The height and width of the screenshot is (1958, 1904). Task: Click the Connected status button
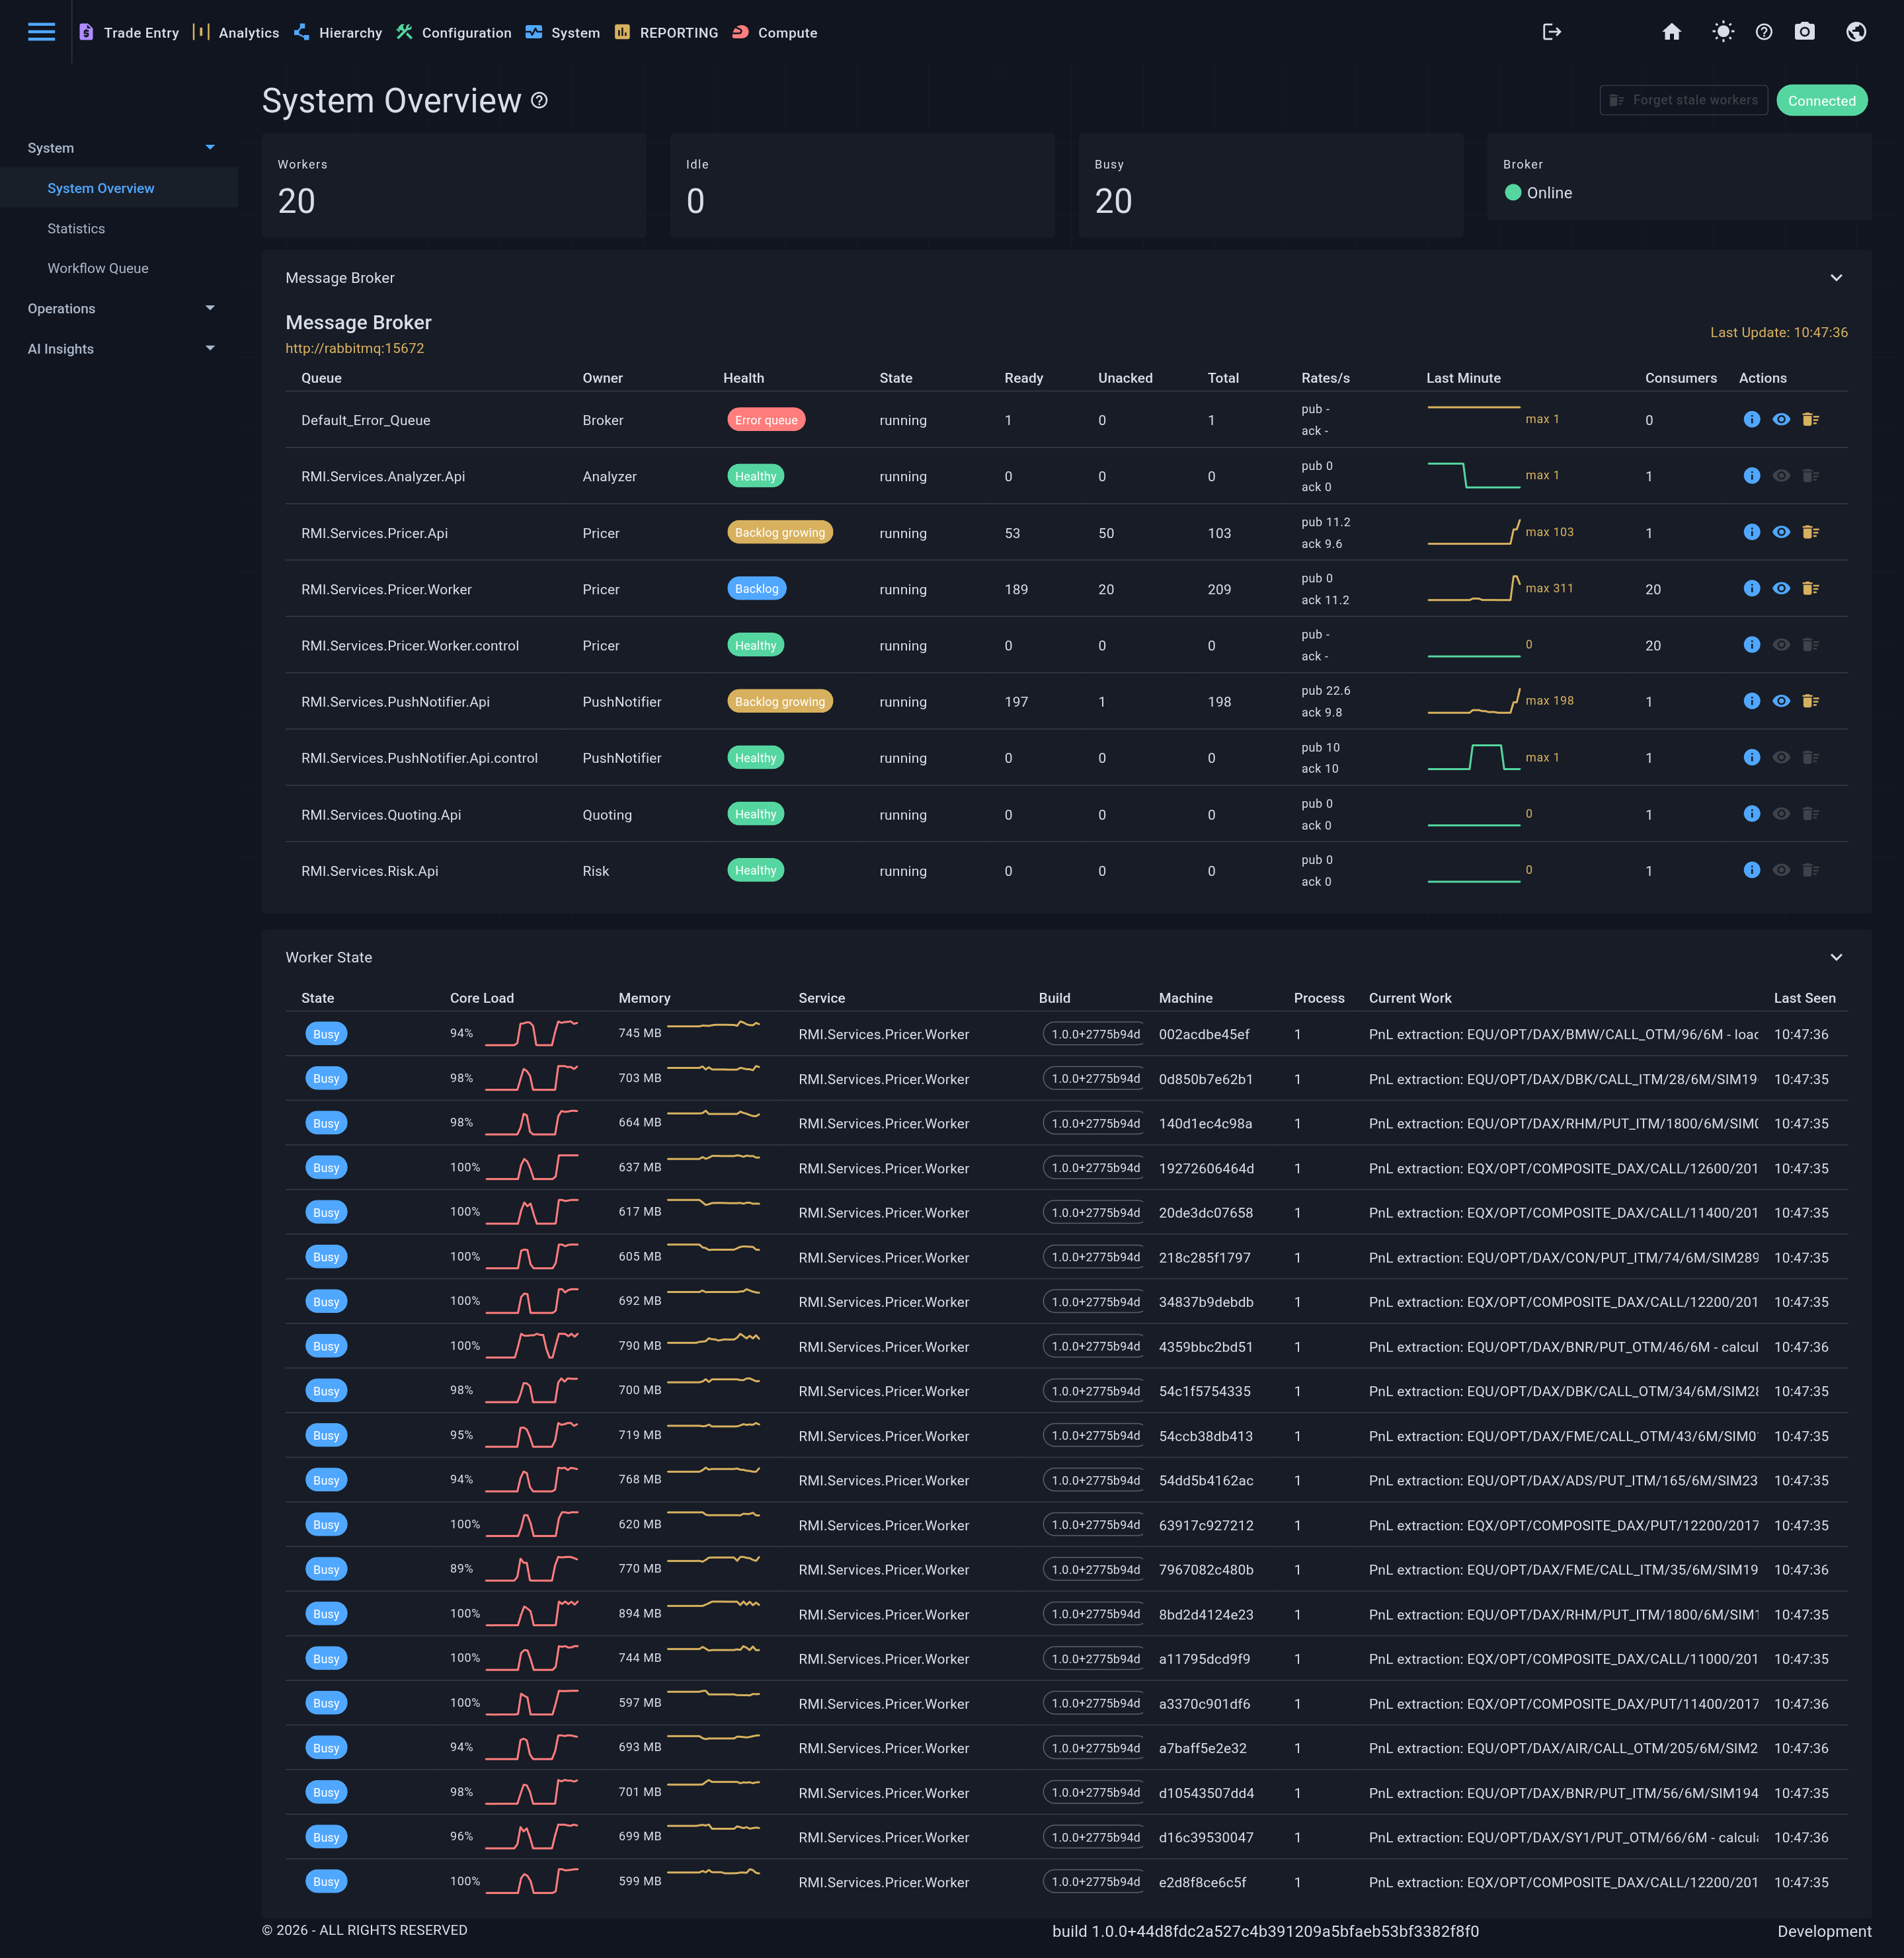pyautogui.click(x=1821, y=100)
